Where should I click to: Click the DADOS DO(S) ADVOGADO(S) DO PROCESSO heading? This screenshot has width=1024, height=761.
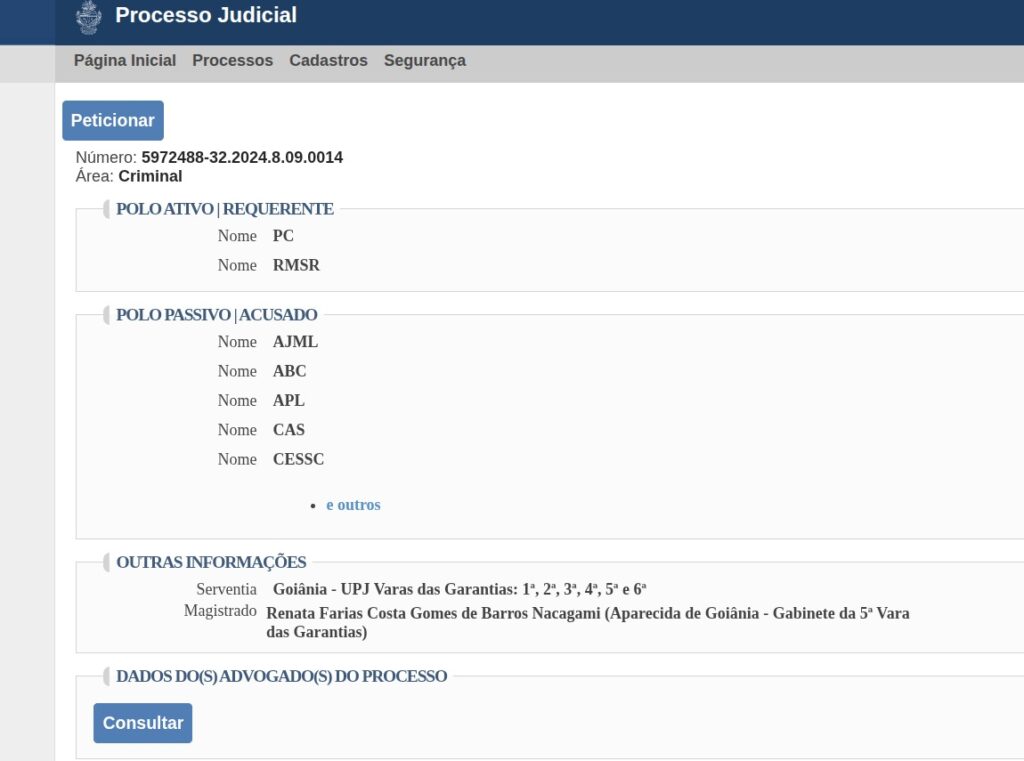[281, 676]
